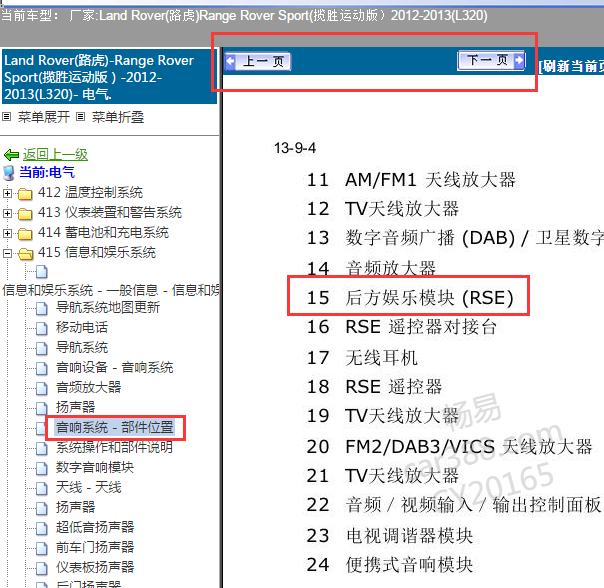Open 前车门扬声器 document

tap(95, 548)
